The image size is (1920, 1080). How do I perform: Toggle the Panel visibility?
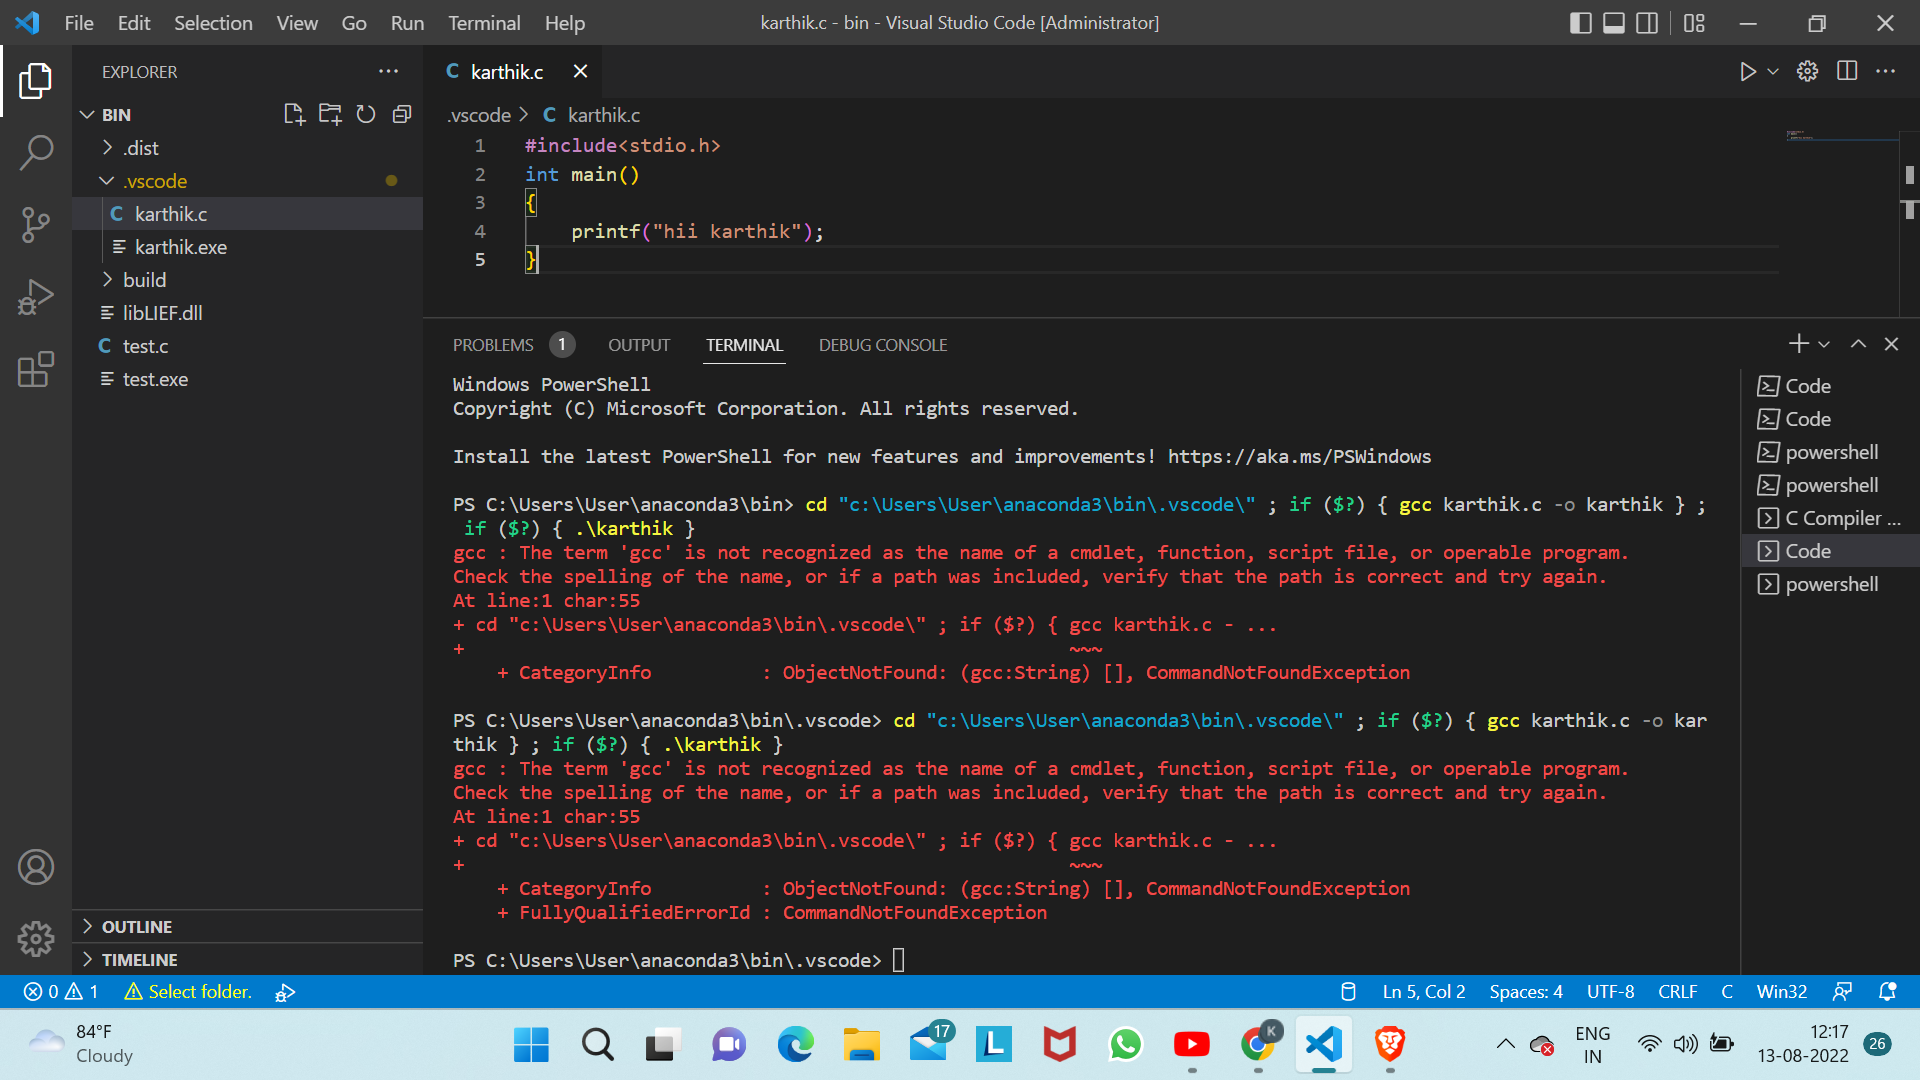pyautogui.click(x=1613, y=22)
